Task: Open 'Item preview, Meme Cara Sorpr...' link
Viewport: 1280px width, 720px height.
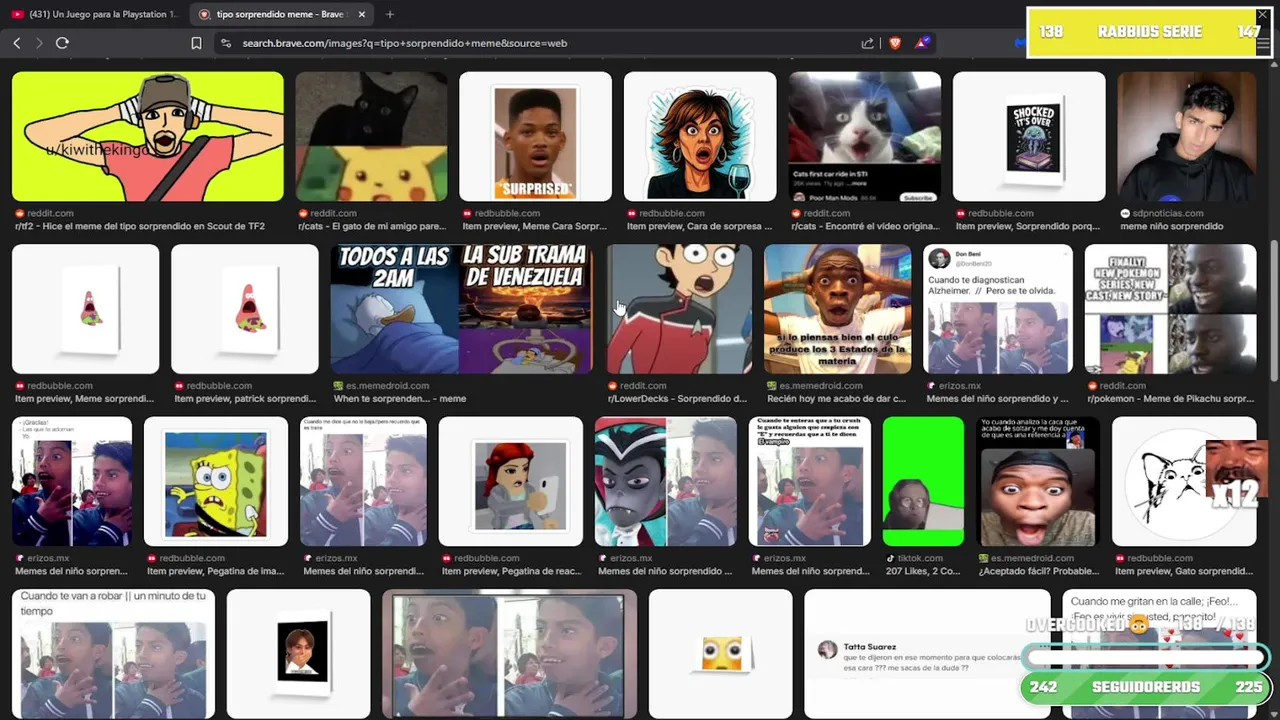Action: click(x=535, y=226)
